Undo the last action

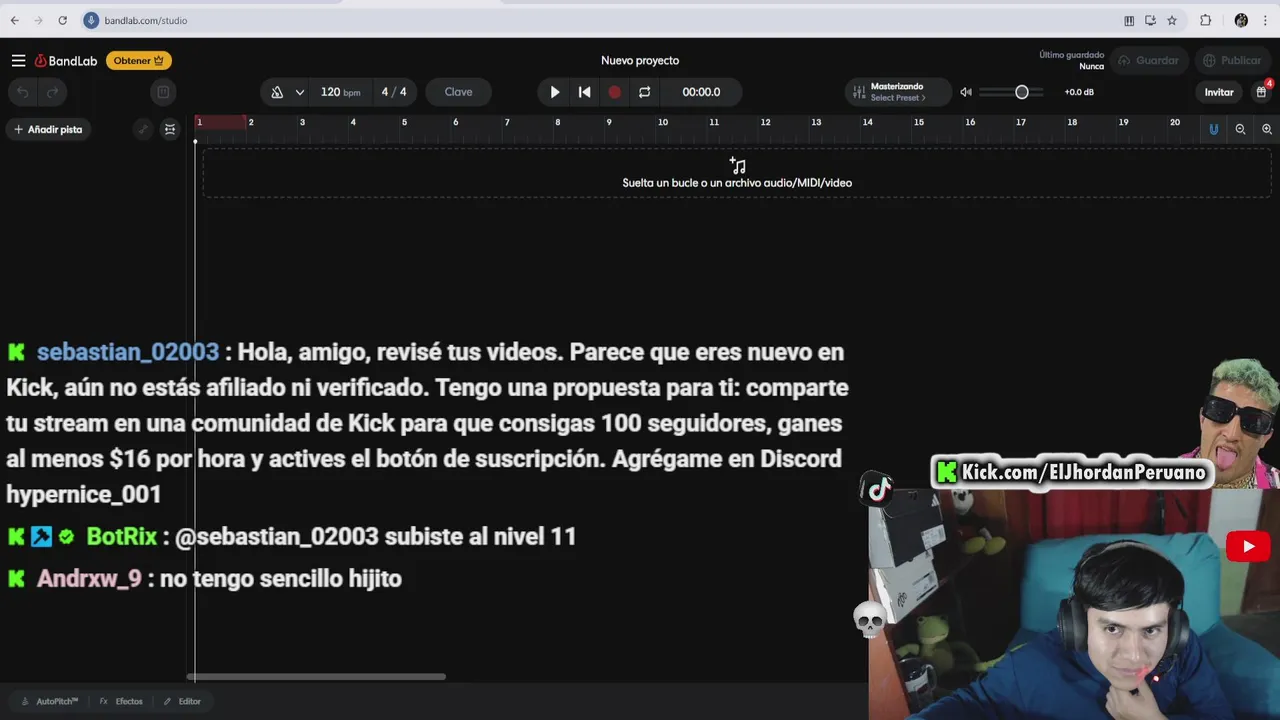[23, 92]
